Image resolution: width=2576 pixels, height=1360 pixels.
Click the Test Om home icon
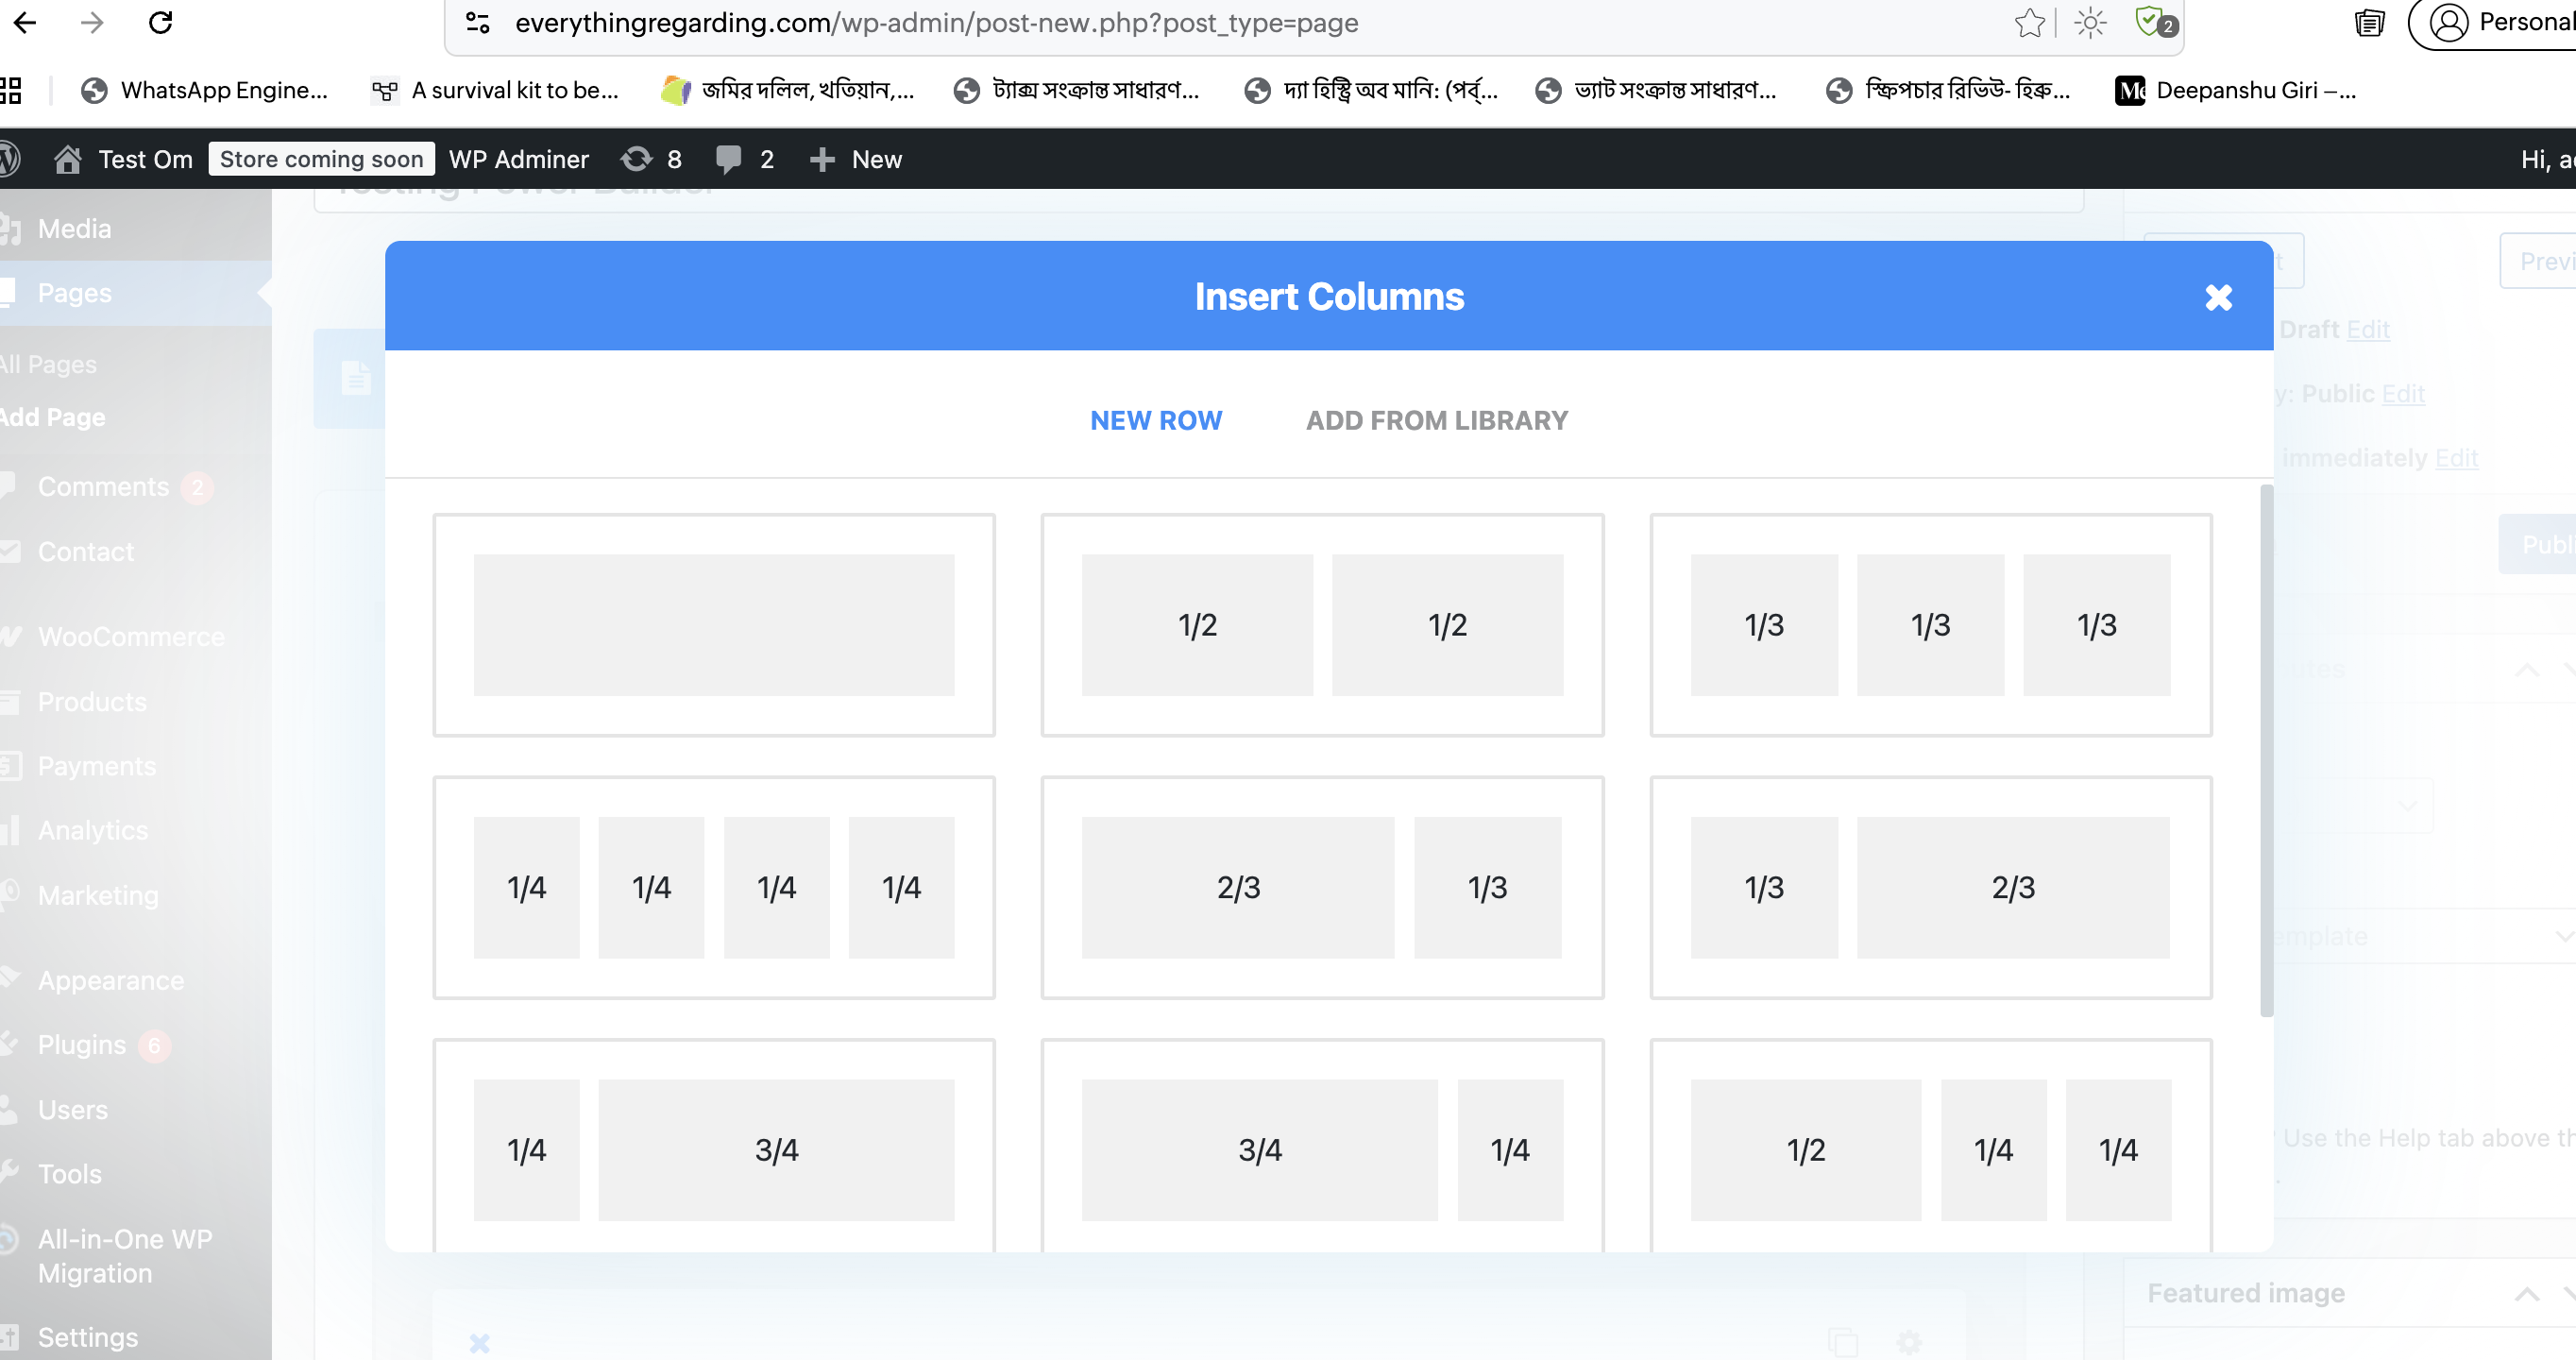tap(67, 159)
